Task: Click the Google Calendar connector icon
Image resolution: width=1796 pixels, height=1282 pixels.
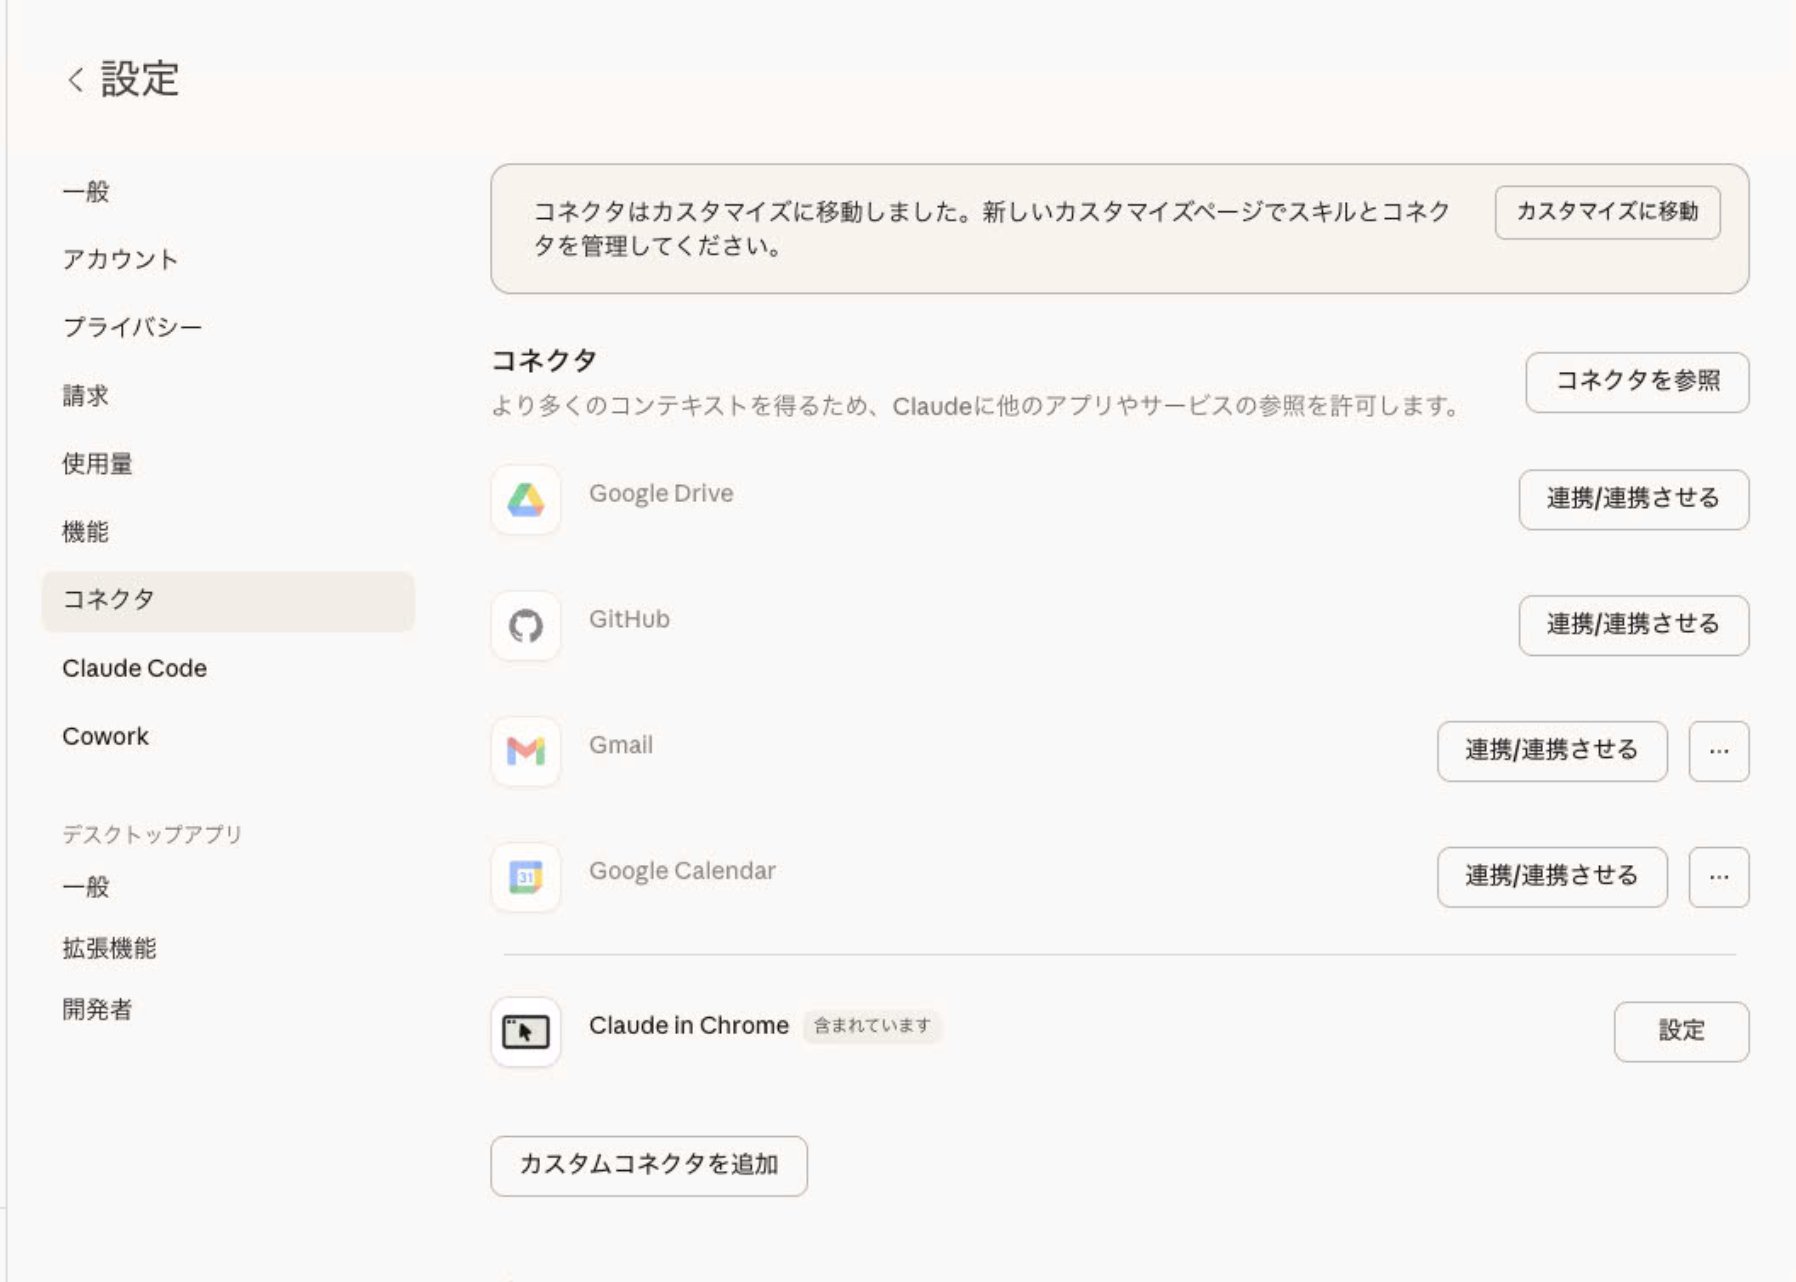Action: tap(525, 878)
